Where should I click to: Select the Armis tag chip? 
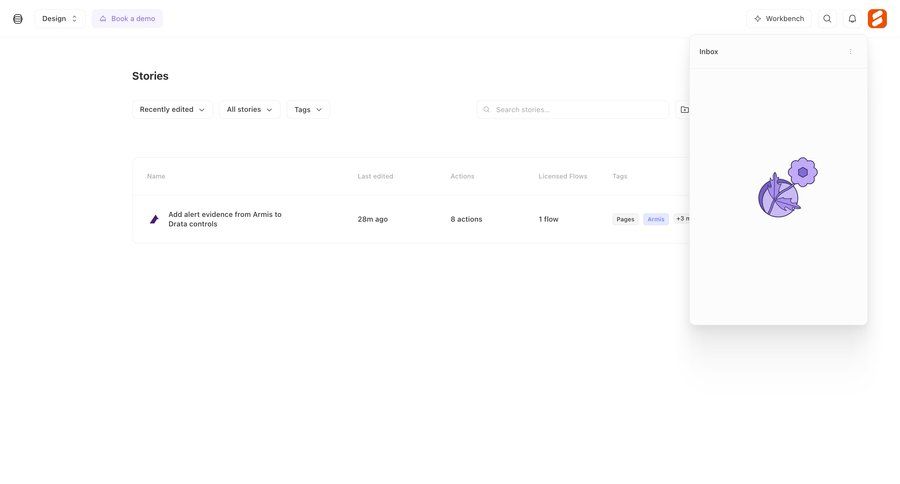coord(655,219)
